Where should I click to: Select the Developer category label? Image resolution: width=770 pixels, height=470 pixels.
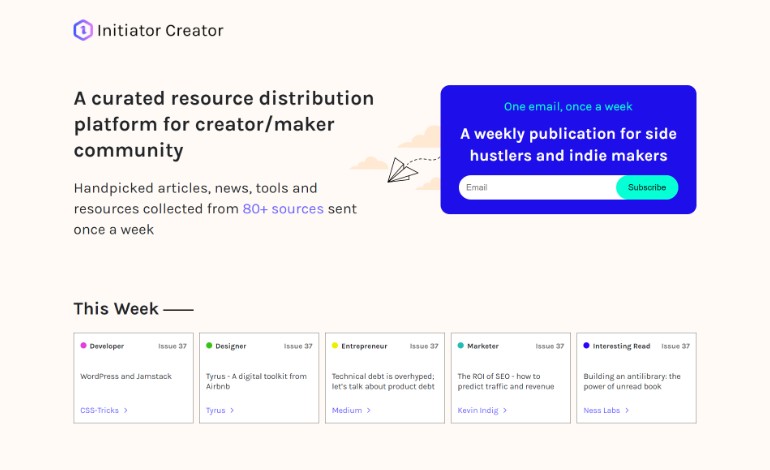pos(107,346)
